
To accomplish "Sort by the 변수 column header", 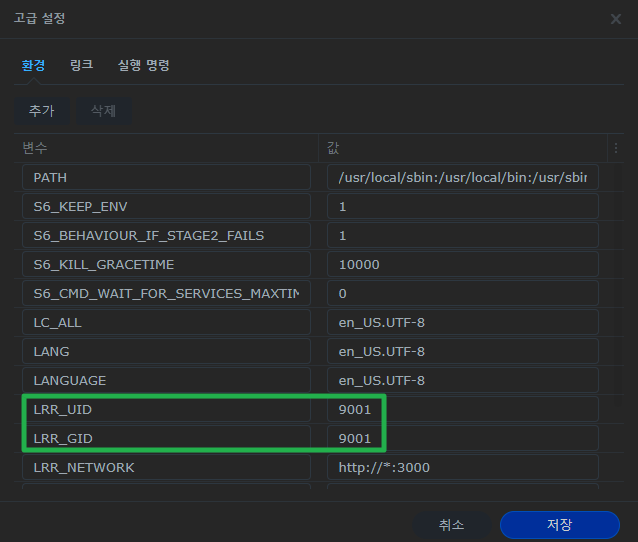I will pos(165,148).
